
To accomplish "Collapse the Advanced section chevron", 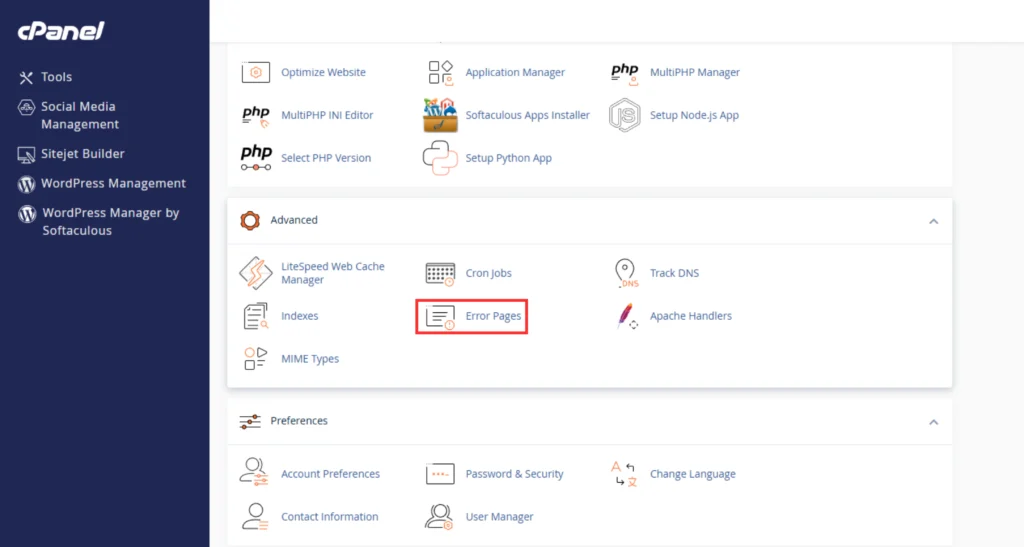I will tap(933, 221).
